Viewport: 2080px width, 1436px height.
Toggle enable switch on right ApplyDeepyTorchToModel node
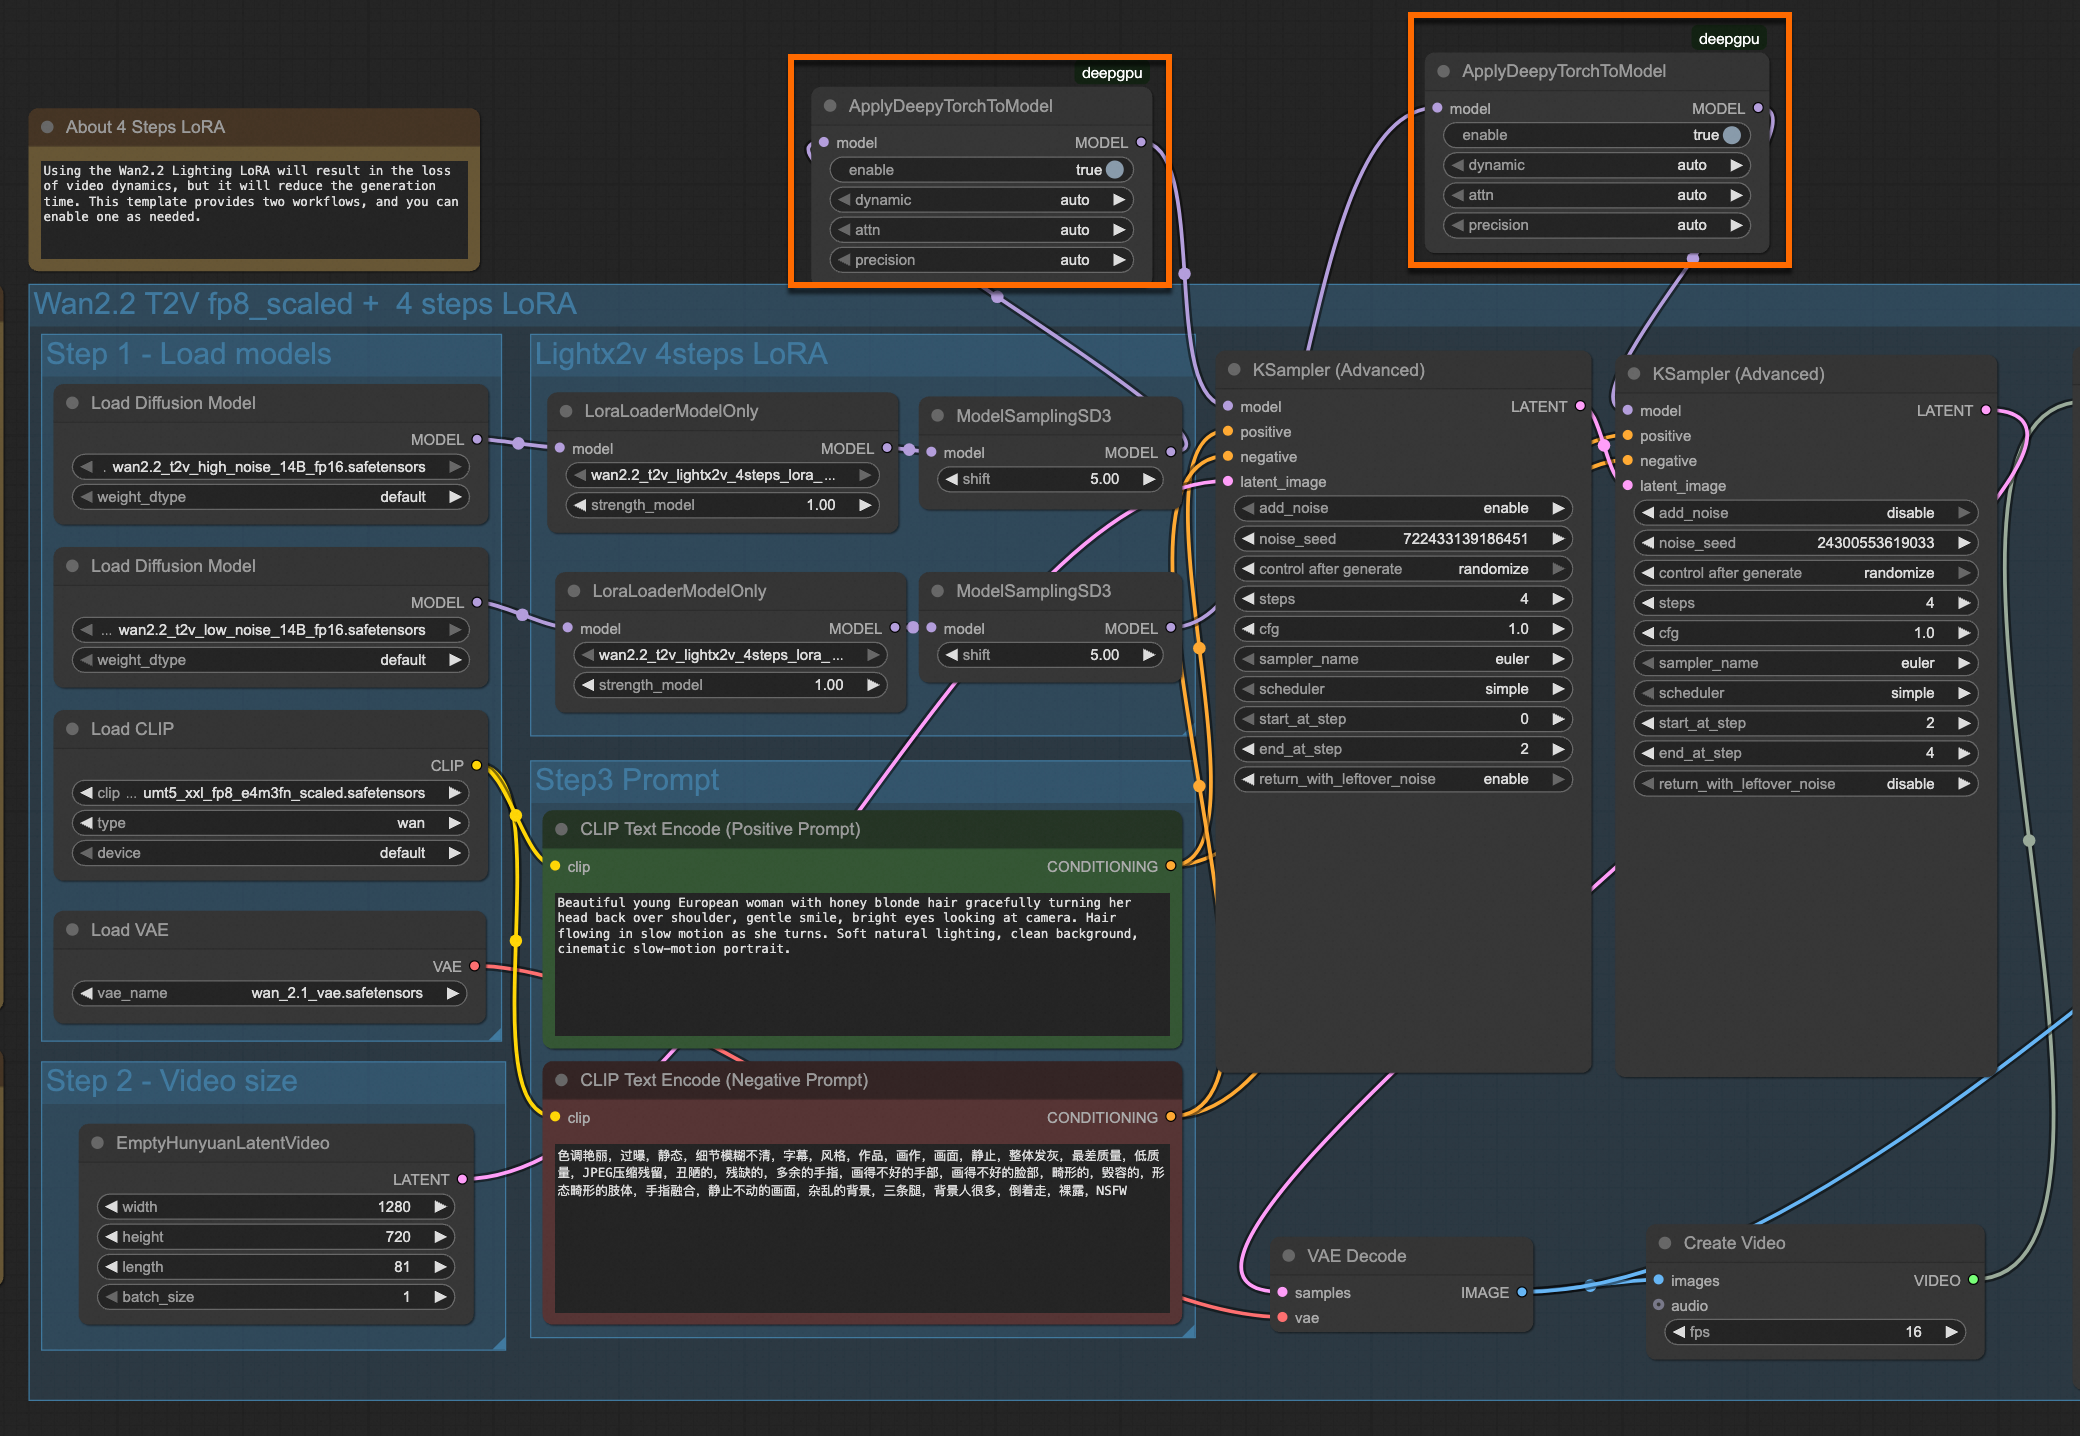[1731, 135]
